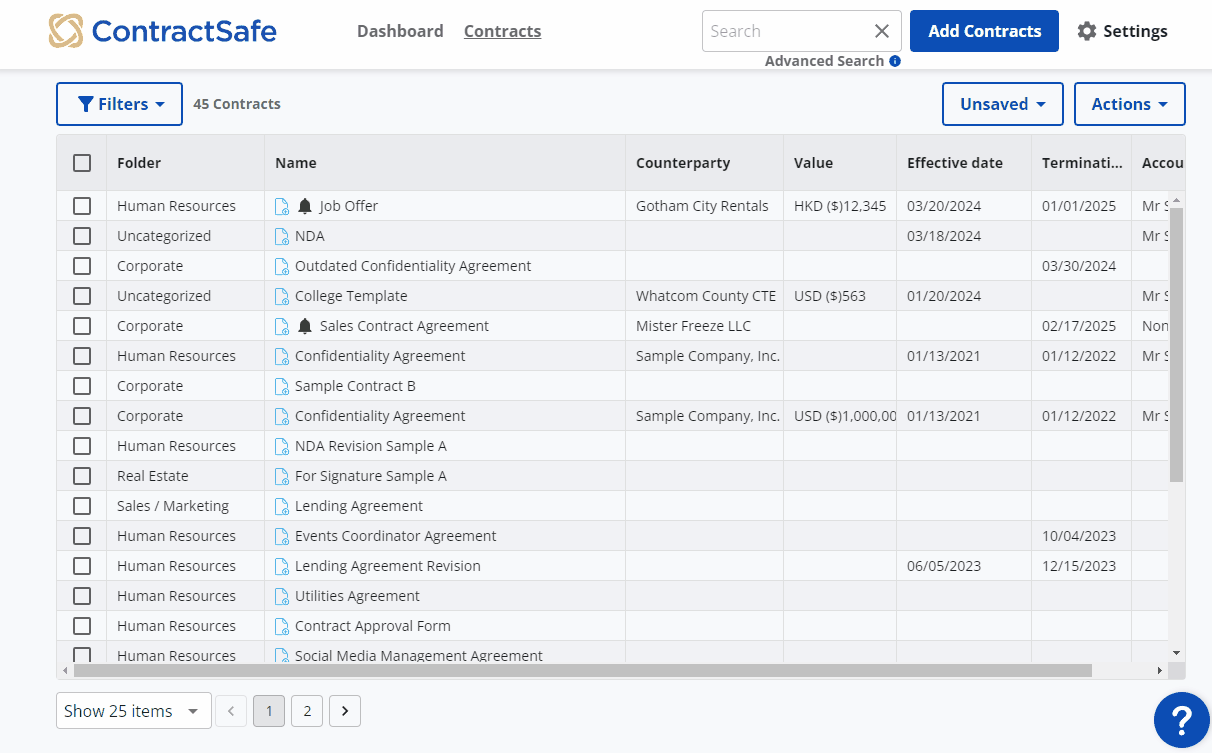
Task: Click the horizontal scrollbar under the table
Action: coord(582,670)
